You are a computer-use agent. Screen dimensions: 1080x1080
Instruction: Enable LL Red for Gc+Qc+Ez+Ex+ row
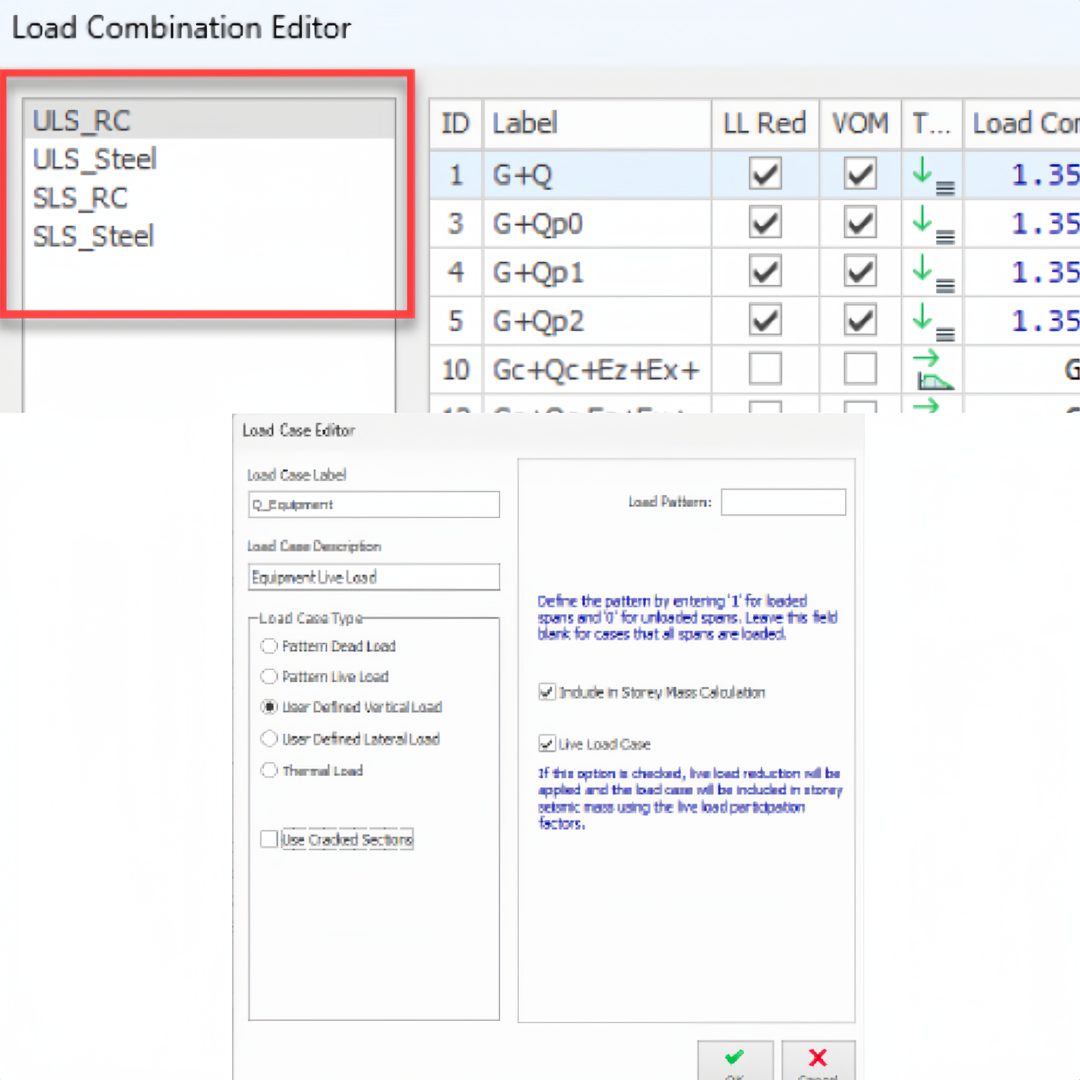click(765, 368)
